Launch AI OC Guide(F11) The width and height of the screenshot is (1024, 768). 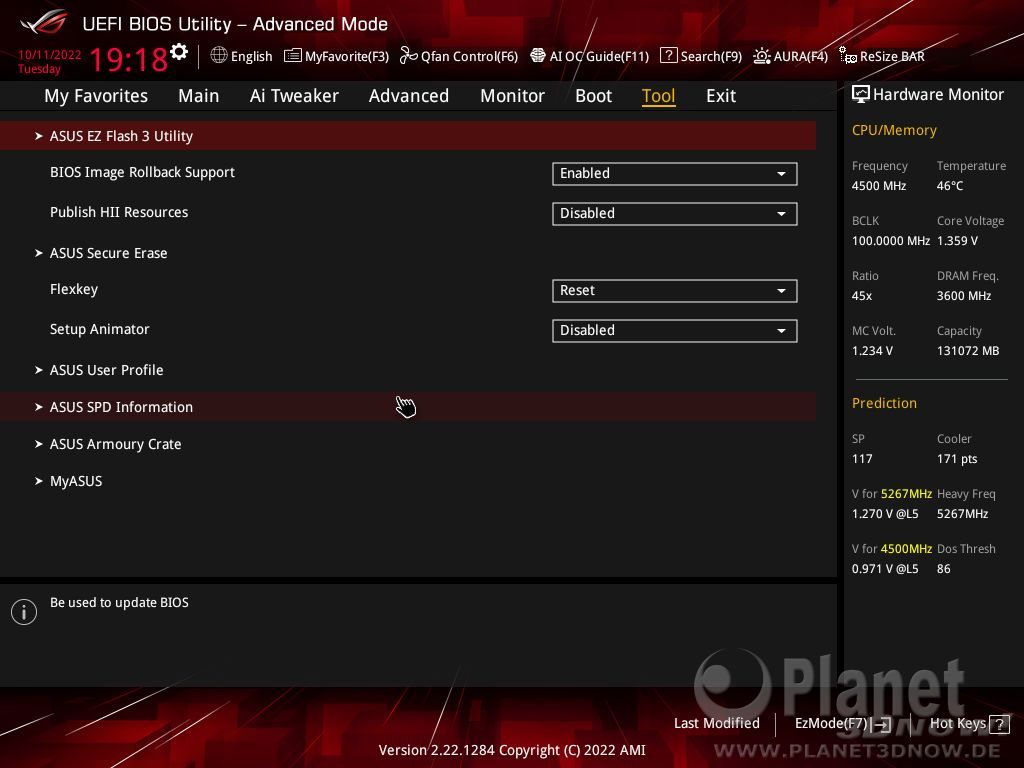click(590, 56)
